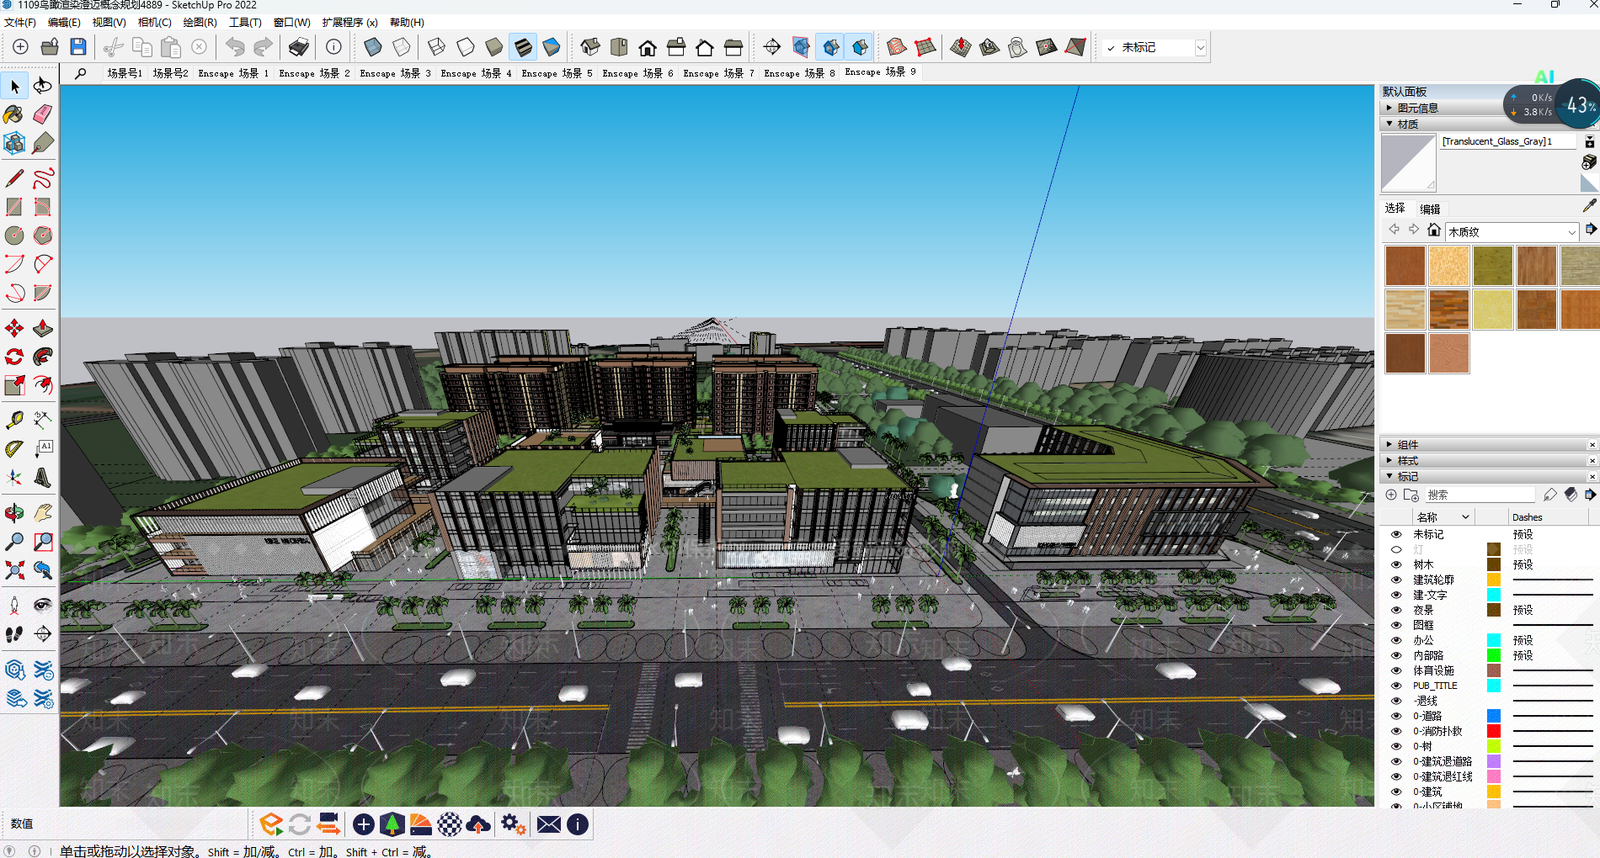
Task: Open Model Info from toolbar
Action: pyautogui.click(x=334, y=47)
